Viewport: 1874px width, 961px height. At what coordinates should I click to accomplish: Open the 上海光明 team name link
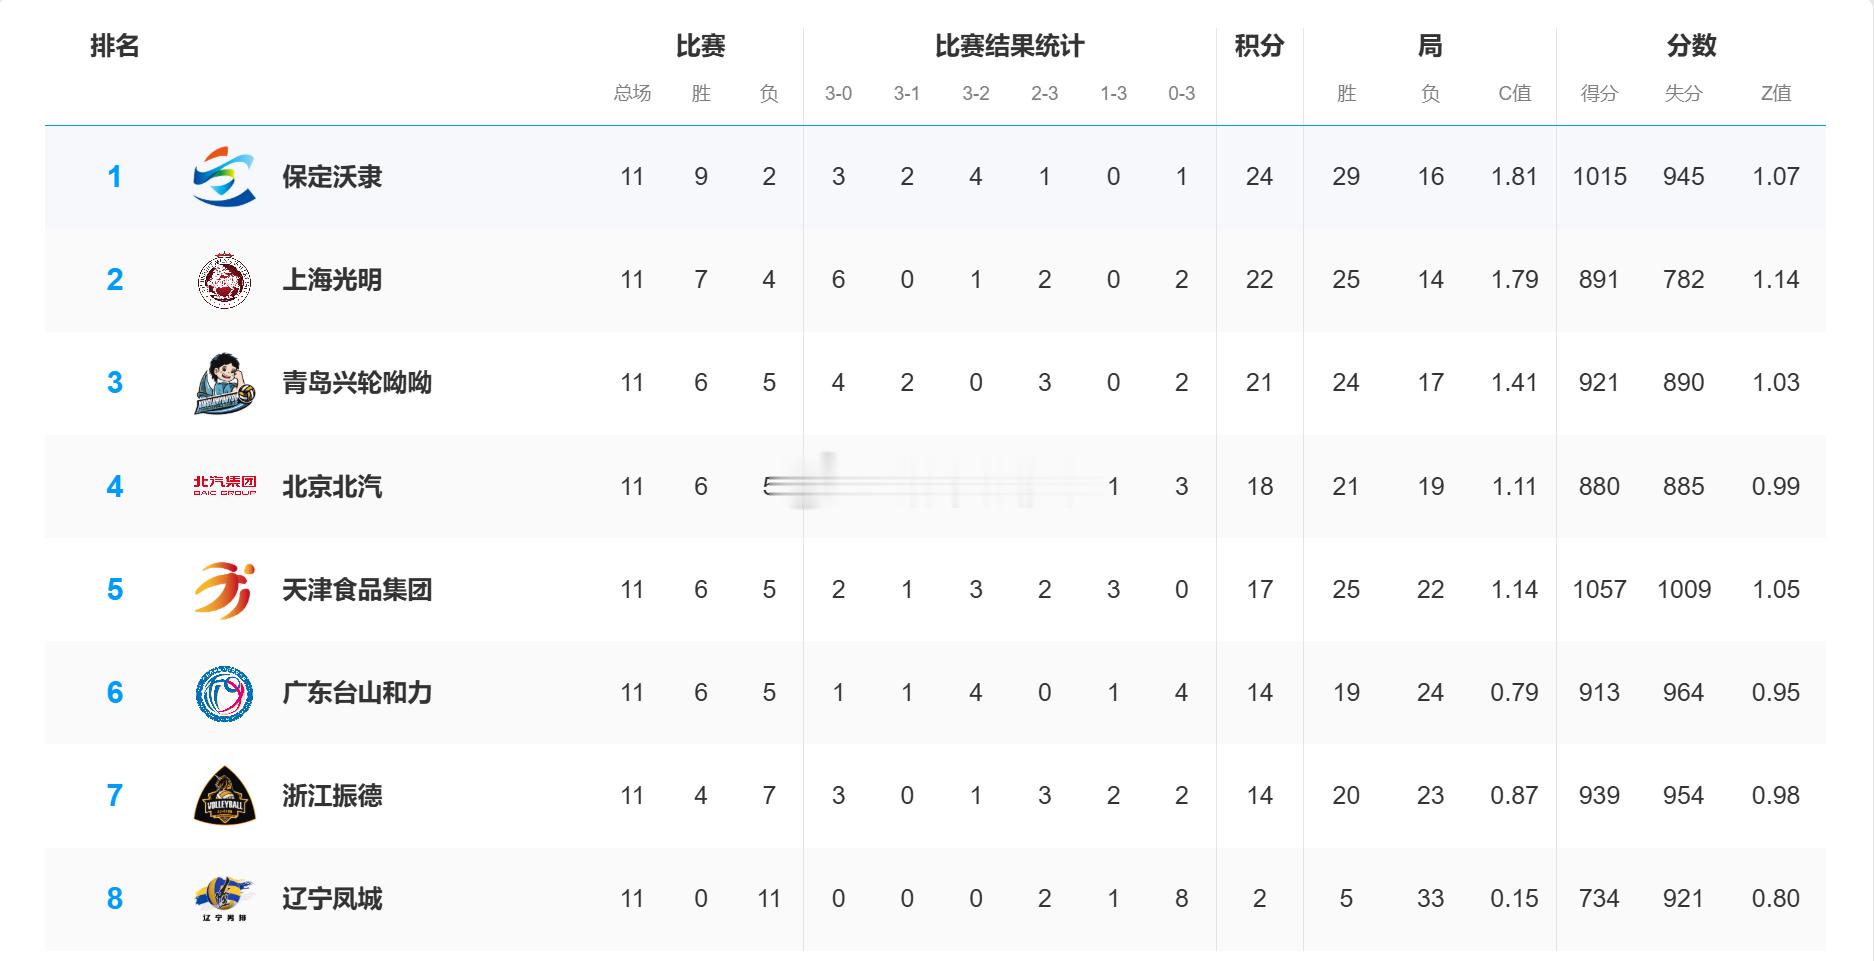[332, 280]
